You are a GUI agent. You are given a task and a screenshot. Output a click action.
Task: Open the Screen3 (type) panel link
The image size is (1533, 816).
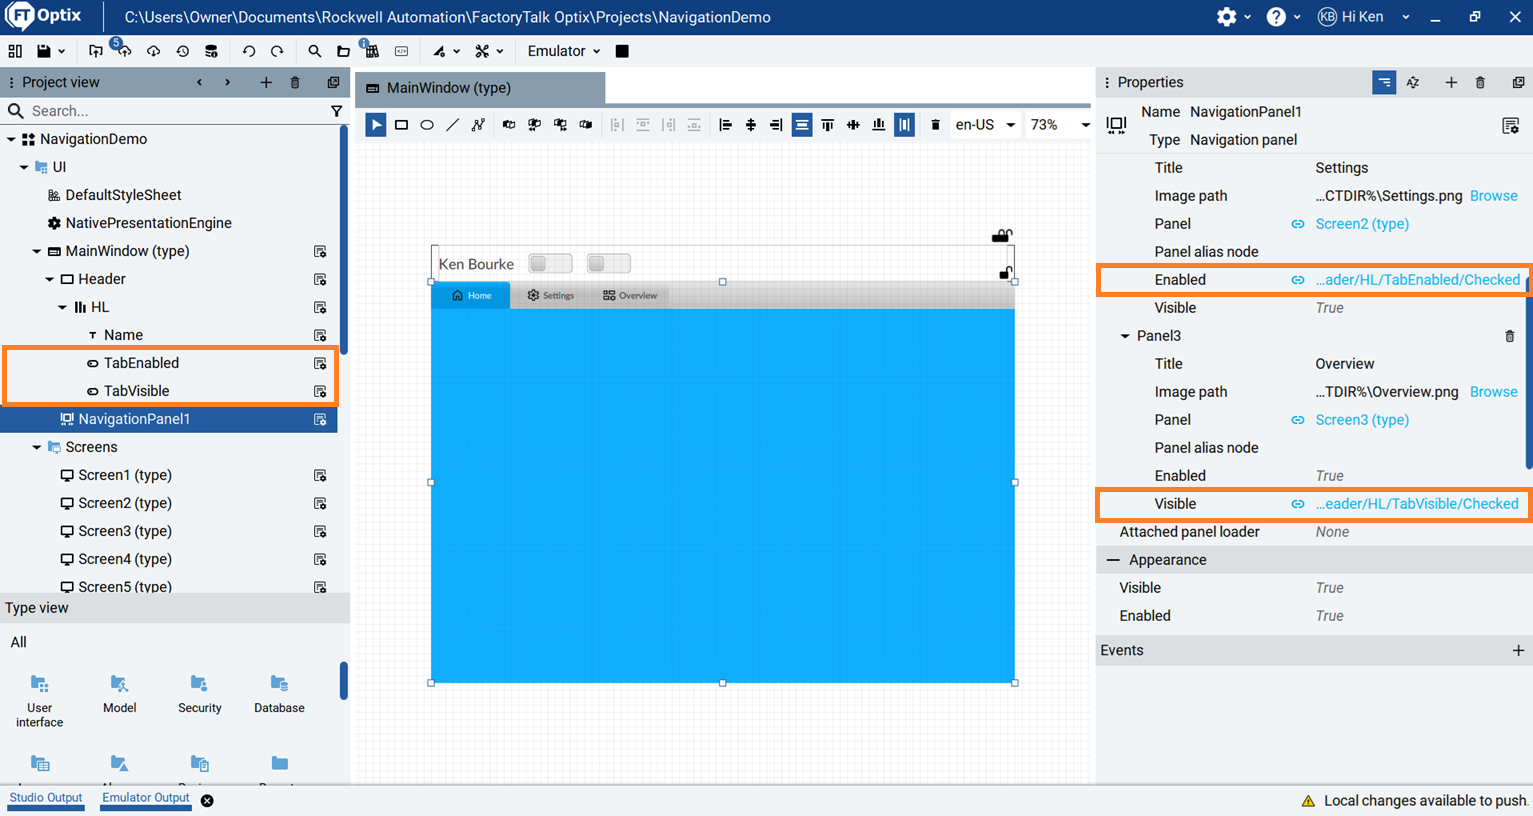(x=1362, y=420)
